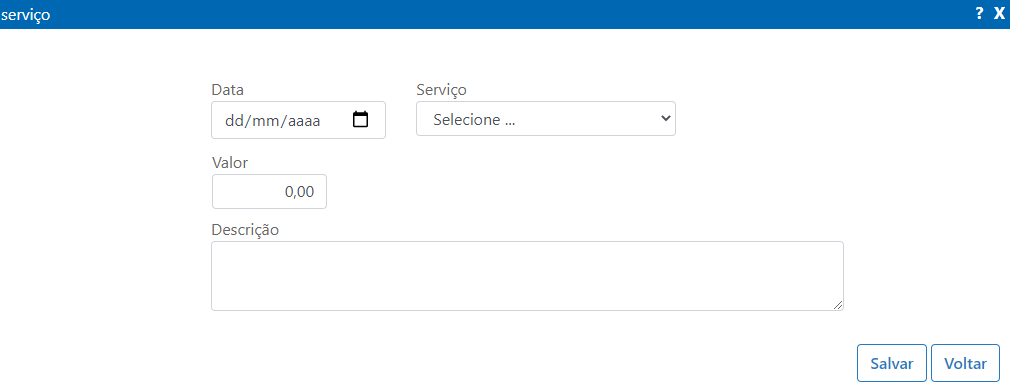Click the Descrição textarea resize grip
Screen dimensions: 1010x383
(837, 305)
